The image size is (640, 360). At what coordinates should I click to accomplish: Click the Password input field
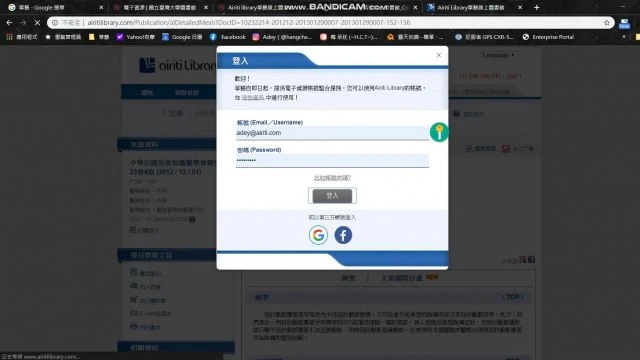332,160
